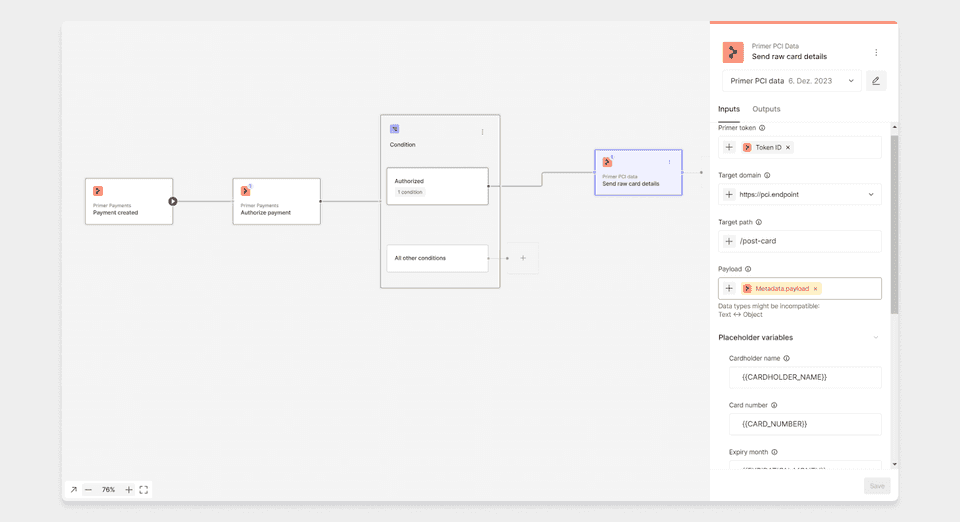The image size is (960, 522).
Task: Switch to the Outputs tab
Action: [766, 109]
